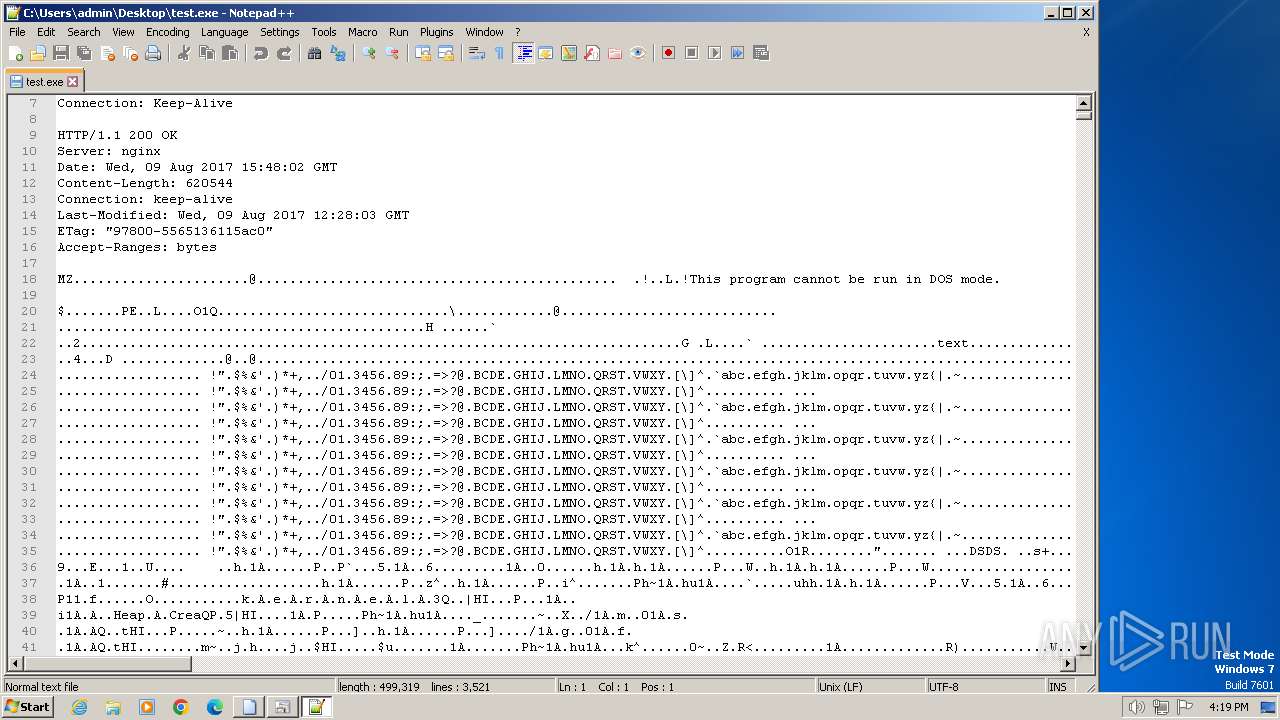Open the Language menu
1280x720 pixels.
click(x=224, y=32)
